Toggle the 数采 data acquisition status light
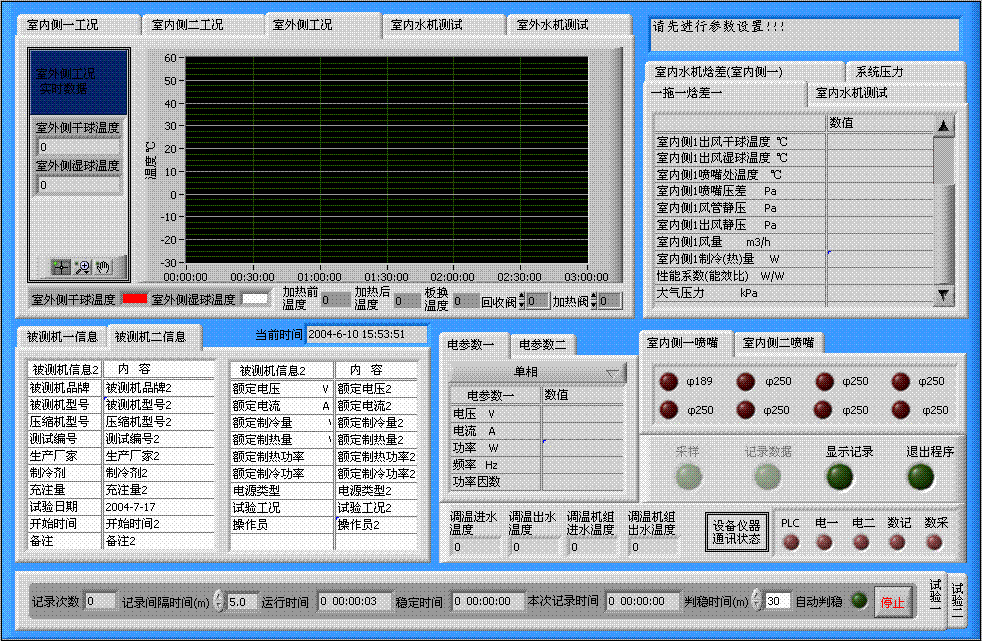Viewport: 982px width, 641px height. click(936, 543)
